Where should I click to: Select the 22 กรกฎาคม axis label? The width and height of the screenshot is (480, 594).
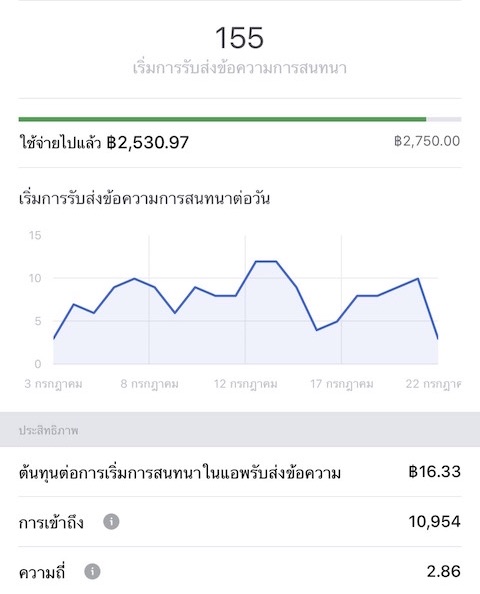point(433,384)
